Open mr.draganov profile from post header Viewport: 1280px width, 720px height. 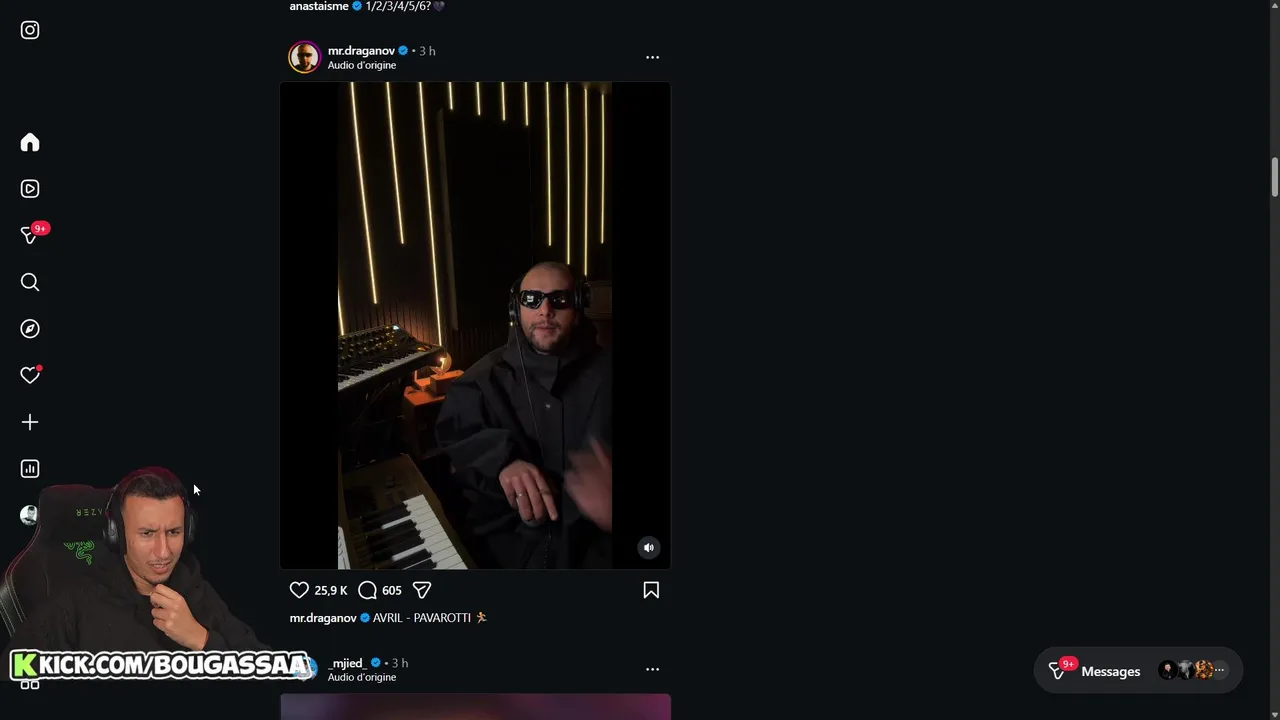coord(361,51)
